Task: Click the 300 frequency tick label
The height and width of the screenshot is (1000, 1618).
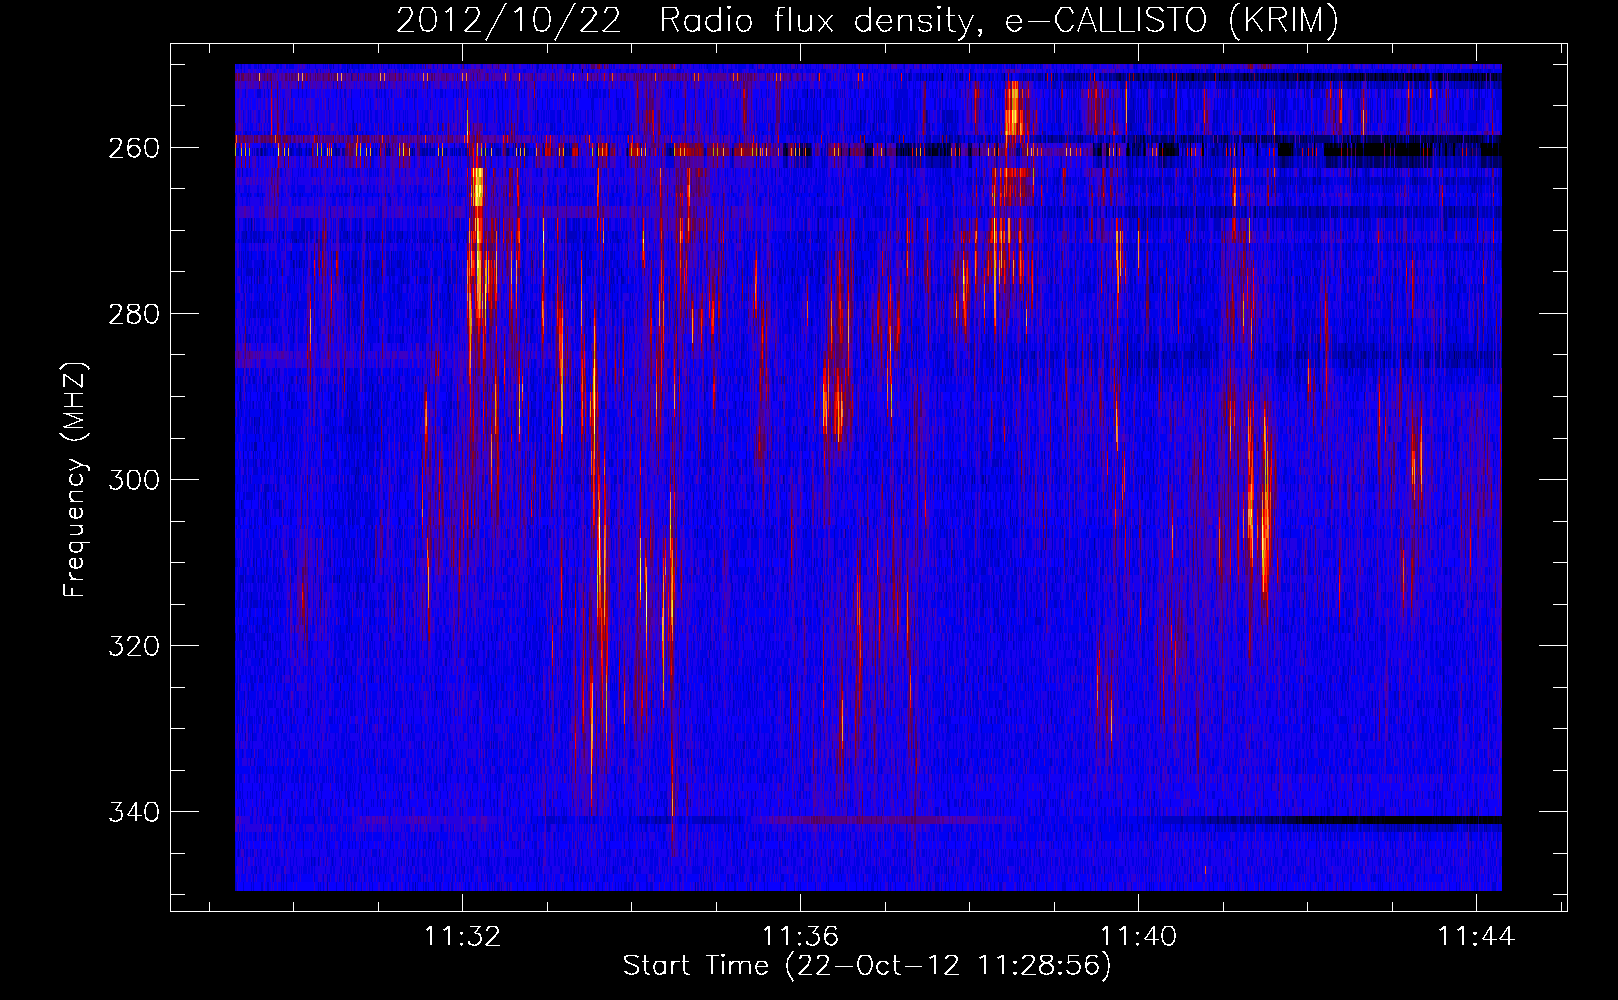Action: [134, 480]
